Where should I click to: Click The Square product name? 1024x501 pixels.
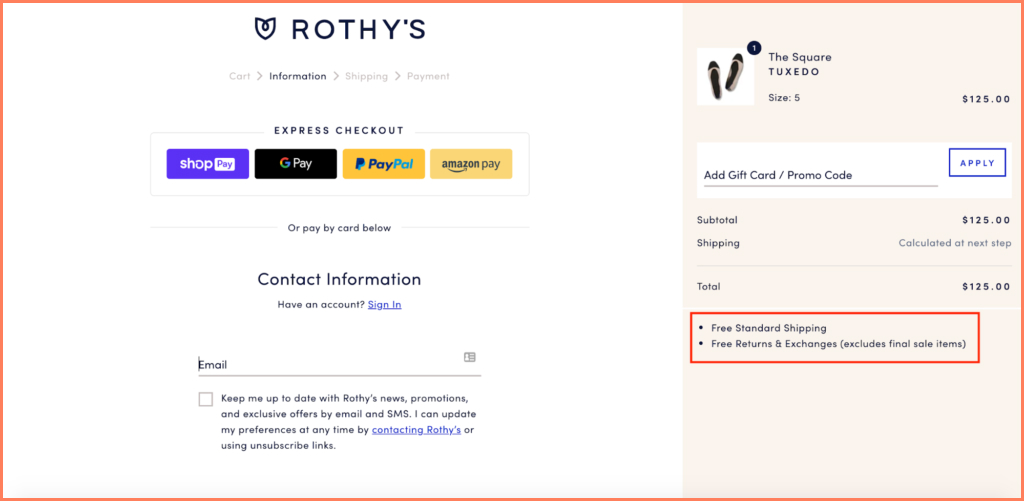[800, 57]
